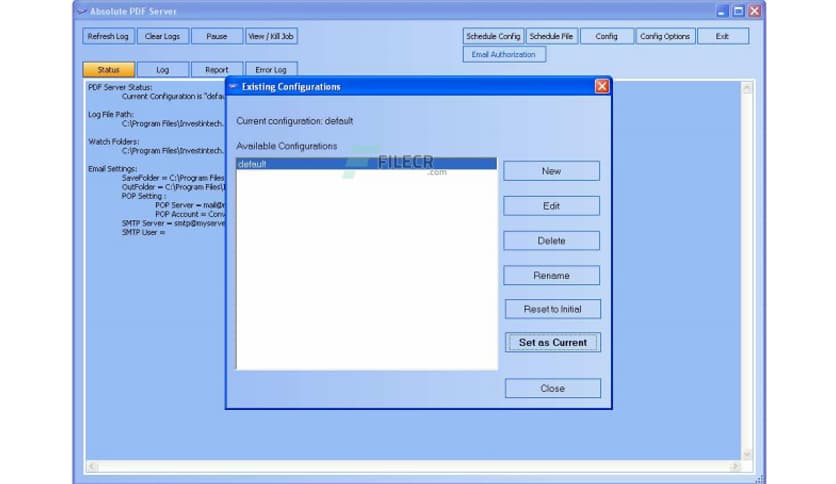Click the 'Available Configurations' label

coord(286,146)
